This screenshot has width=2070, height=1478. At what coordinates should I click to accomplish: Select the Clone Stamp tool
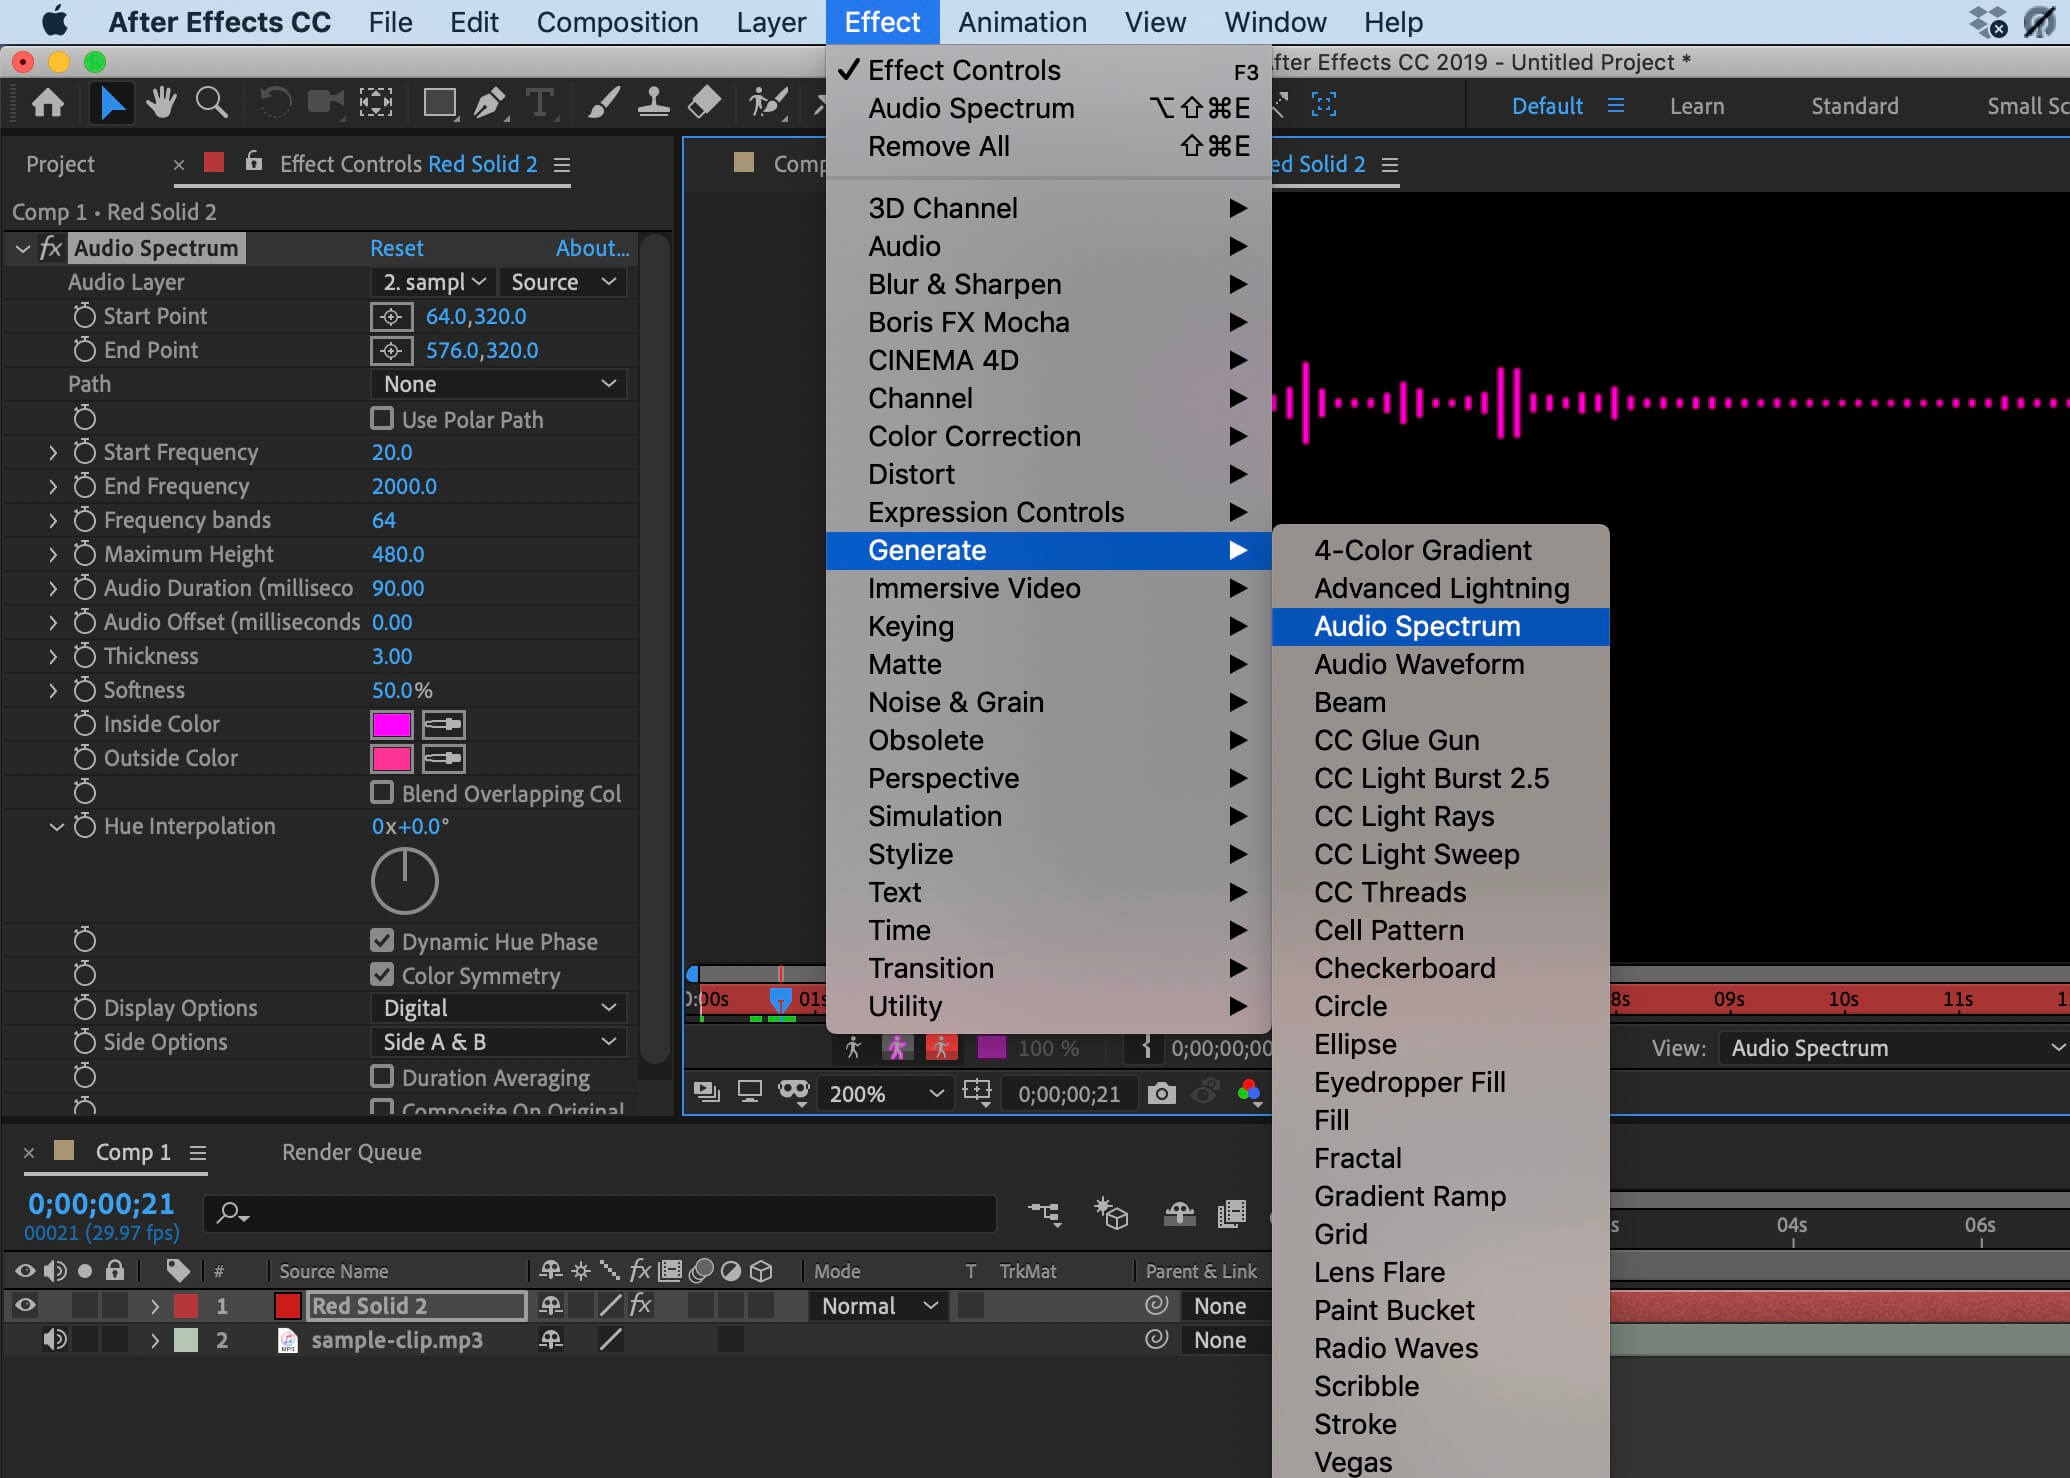tap(653, 102)
